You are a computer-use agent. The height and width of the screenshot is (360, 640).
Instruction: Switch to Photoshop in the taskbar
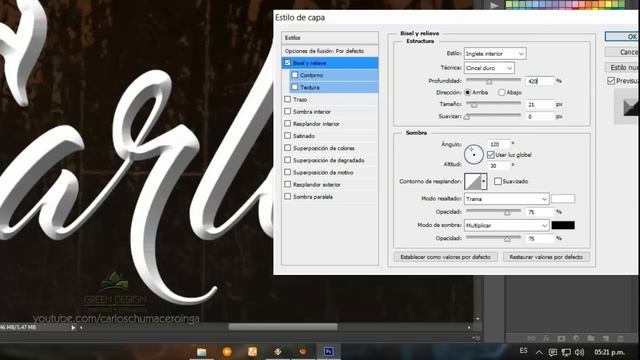point(329,351)
